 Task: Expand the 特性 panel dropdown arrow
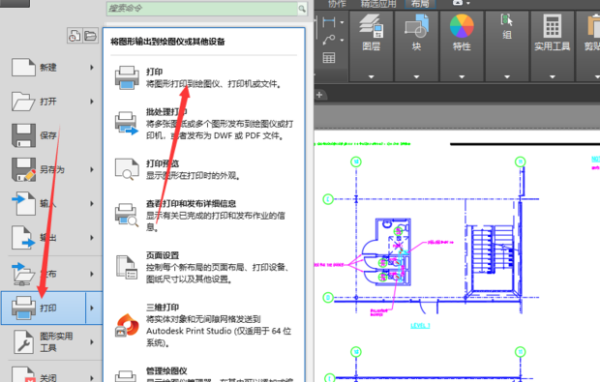[x=461, y=77]
